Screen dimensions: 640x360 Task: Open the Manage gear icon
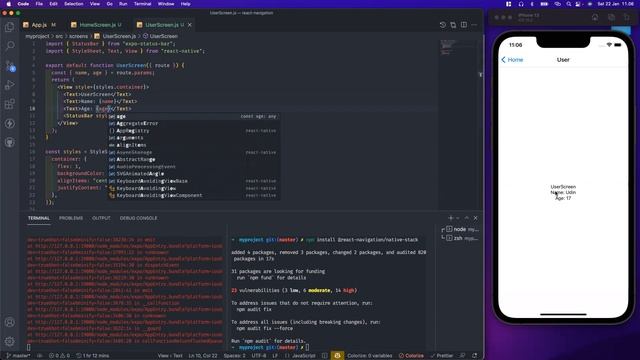(10, 341)
